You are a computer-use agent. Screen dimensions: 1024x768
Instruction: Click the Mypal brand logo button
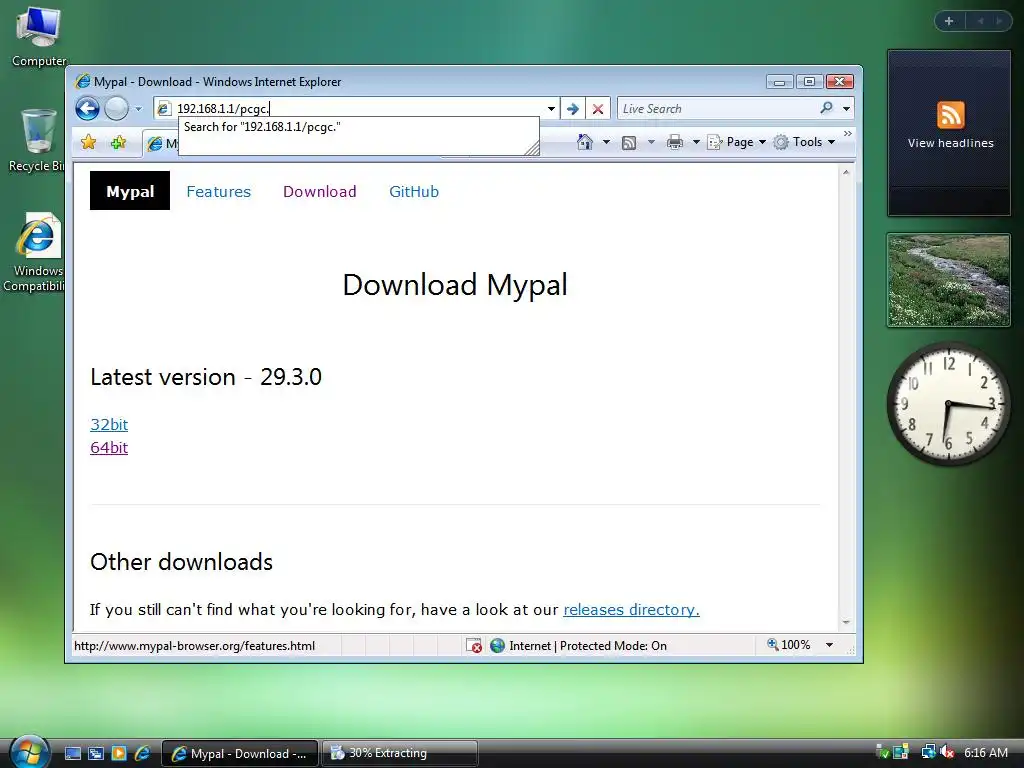(130, 191)
